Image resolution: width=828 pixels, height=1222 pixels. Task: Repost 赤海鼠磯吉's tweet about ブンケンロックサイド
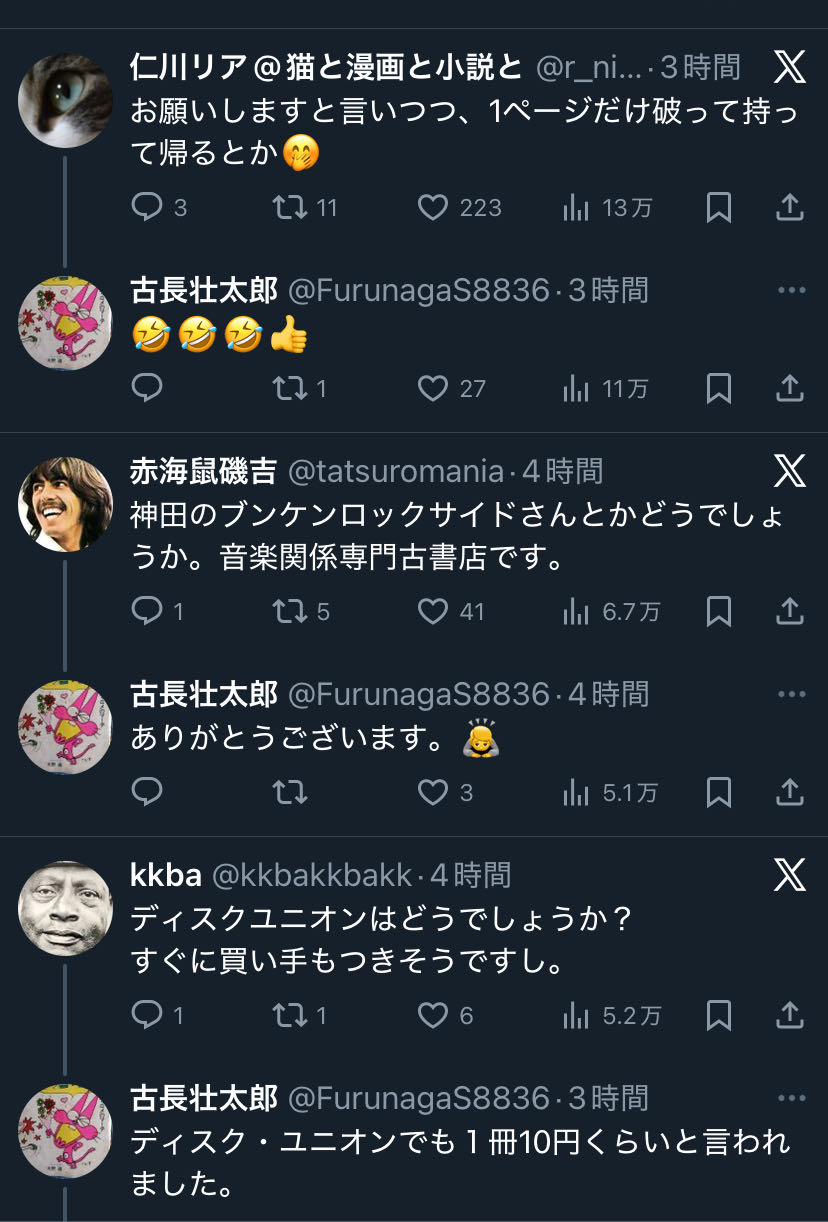pos(289,612)
